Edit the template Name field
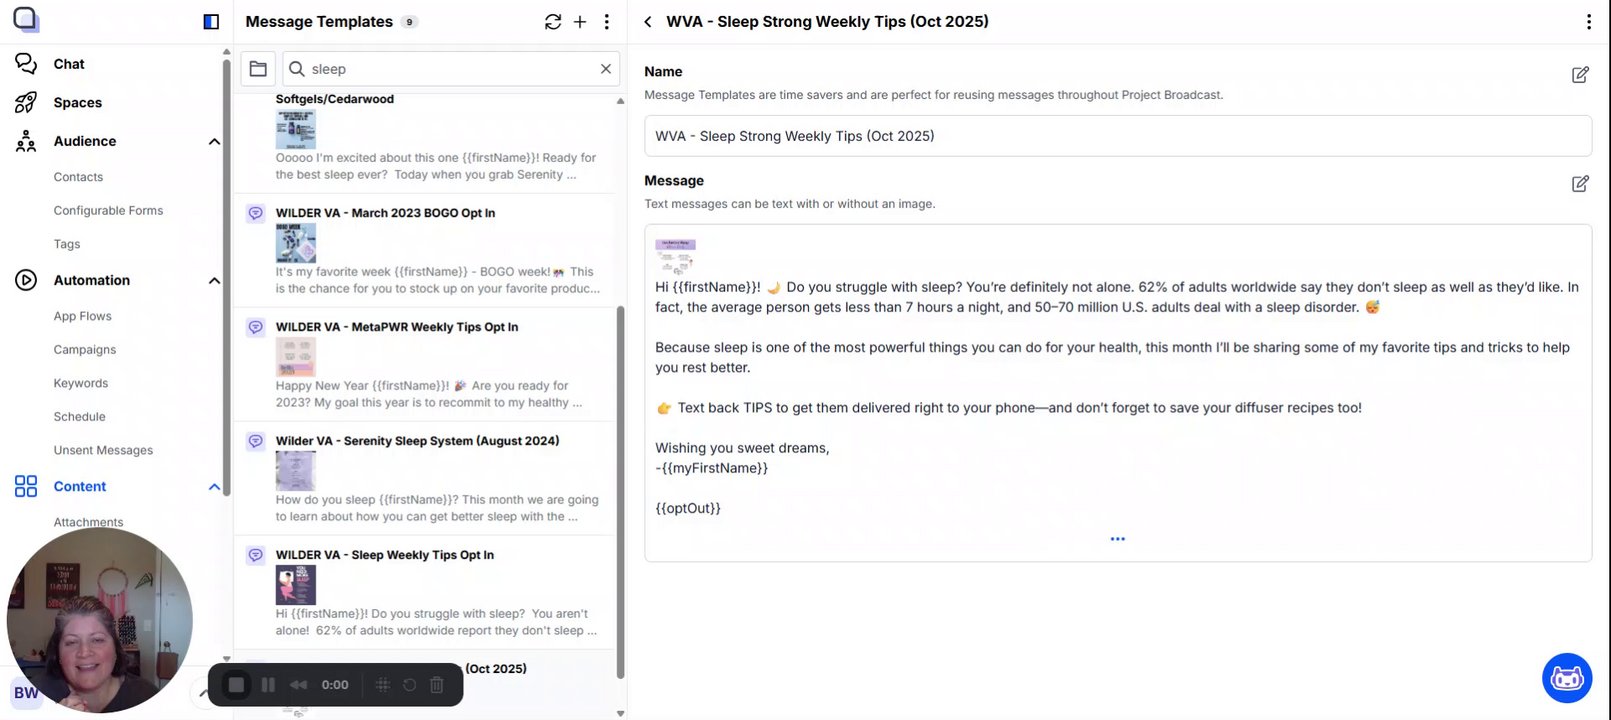1611x720 pixels. (x=1580, y=74)
